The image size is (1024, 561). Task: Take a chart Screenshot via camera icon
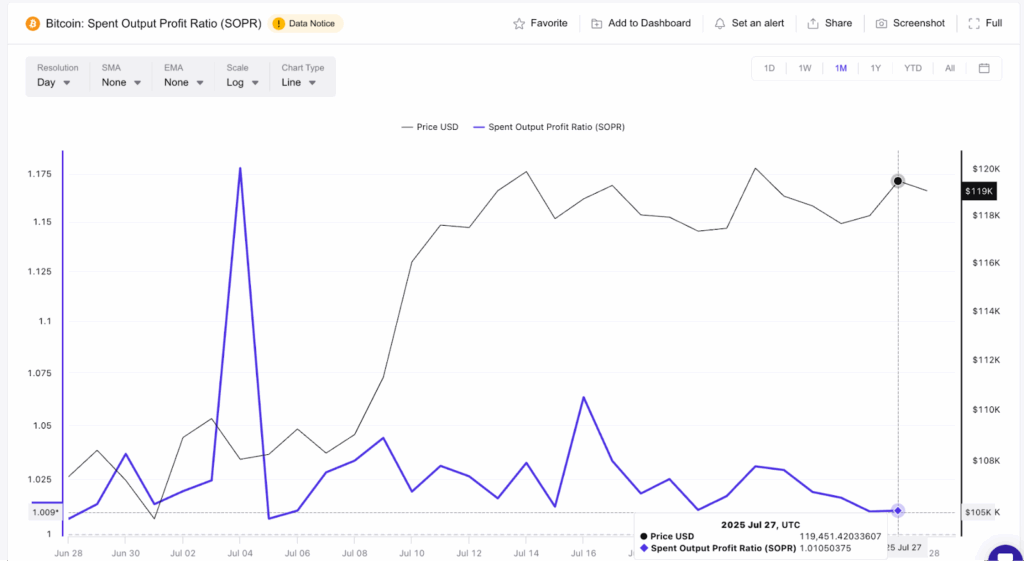pos(881,23)
